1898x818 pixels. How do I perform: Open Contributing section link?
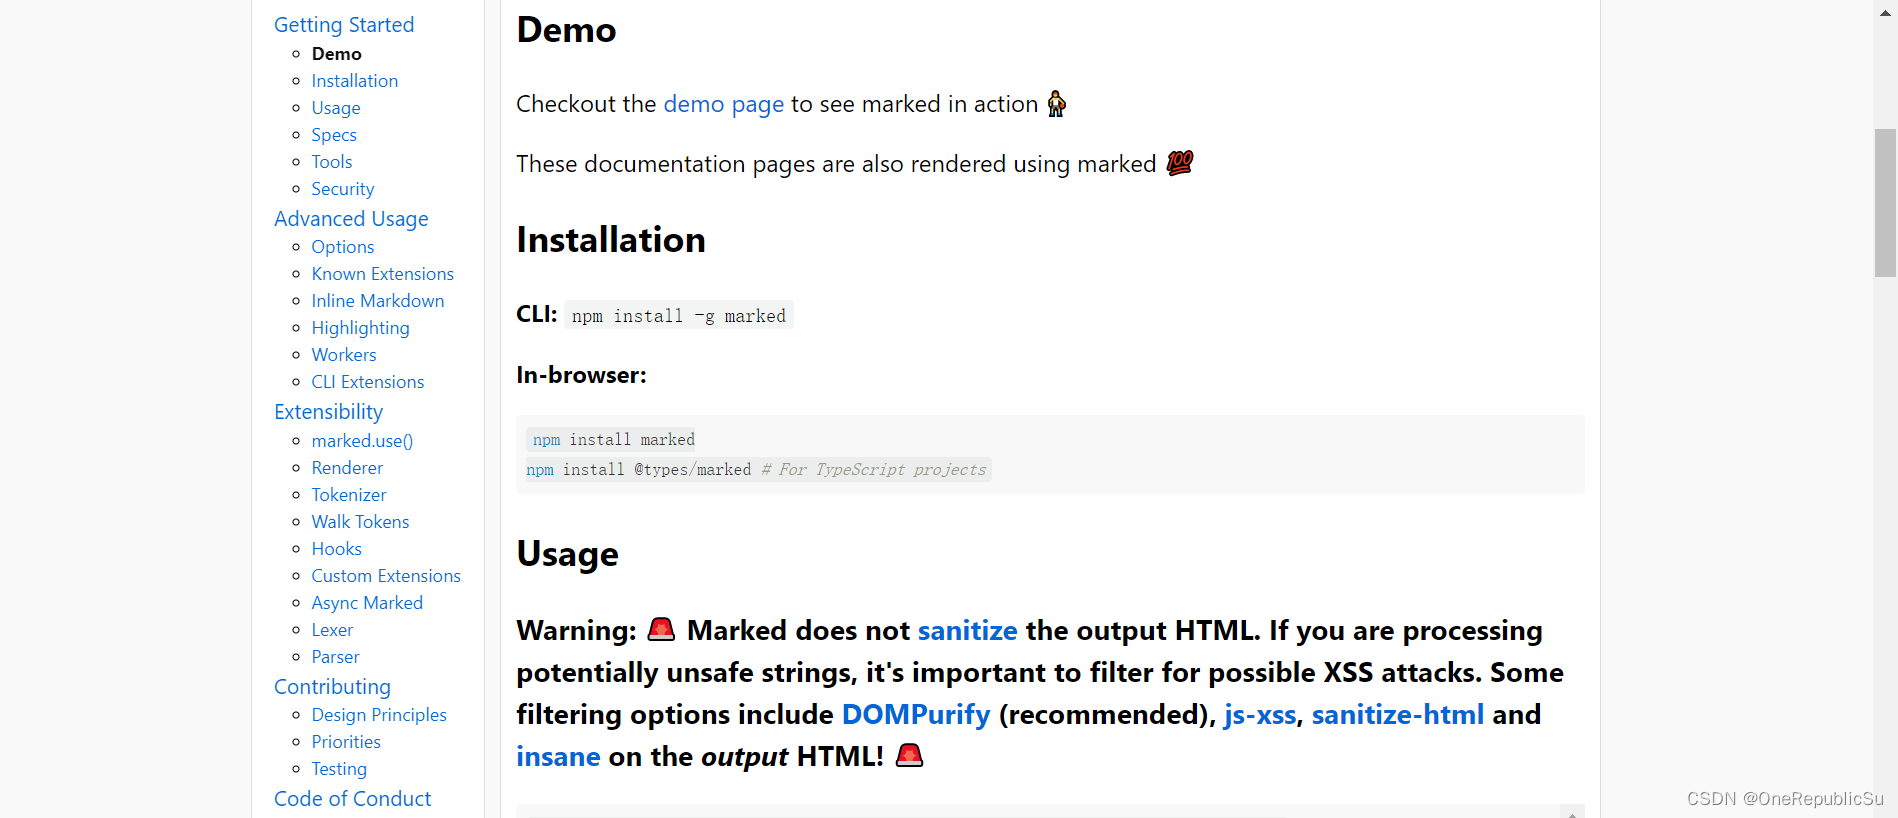point(333,687)
